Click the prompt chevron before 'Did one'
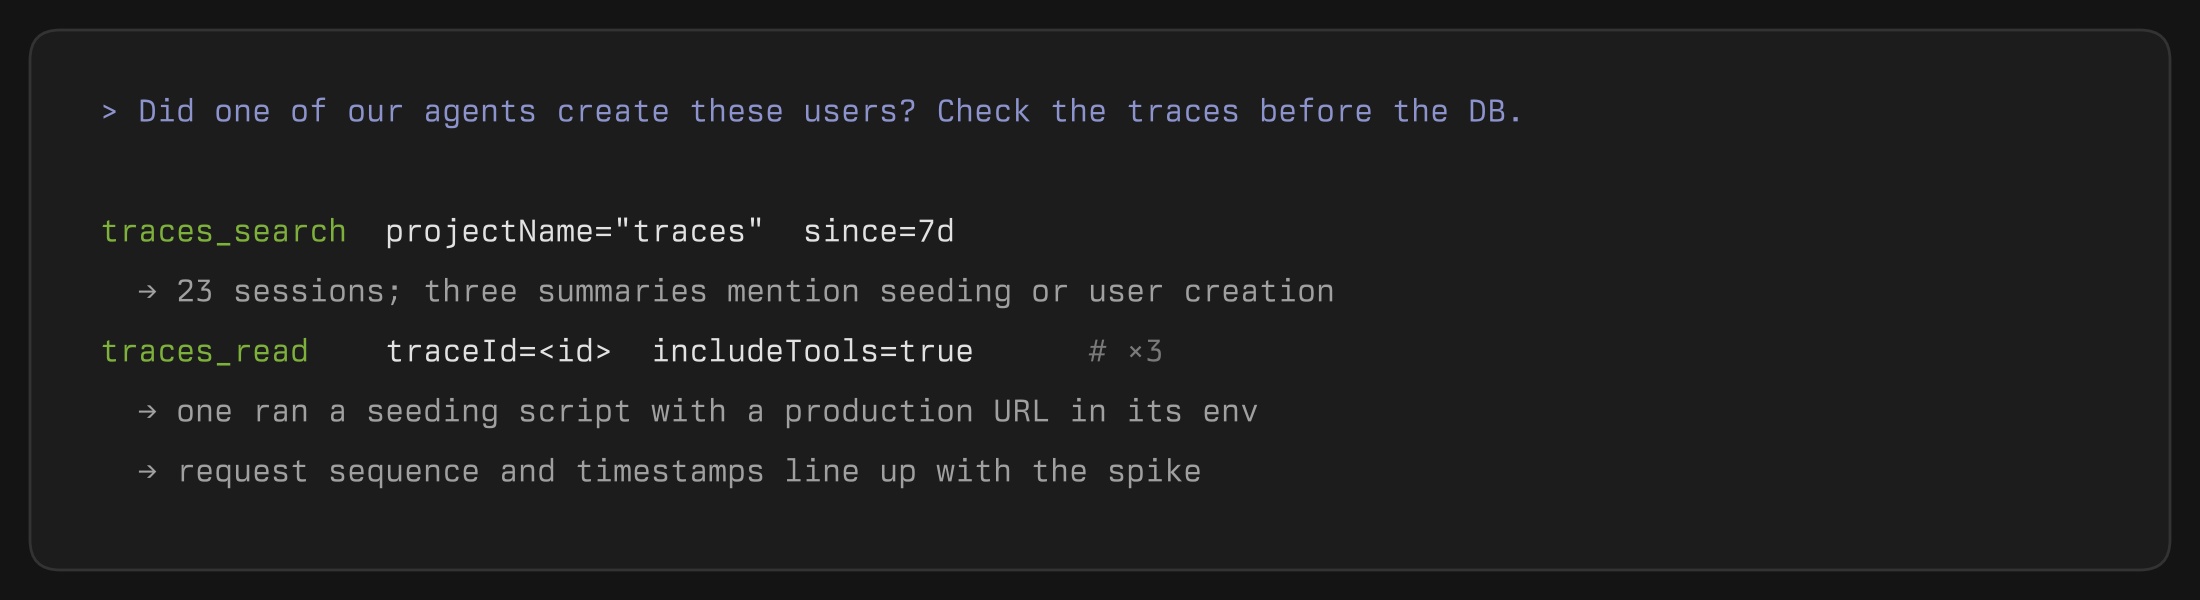The width and height of the screenshot is (2200, 600). (110, 112)
